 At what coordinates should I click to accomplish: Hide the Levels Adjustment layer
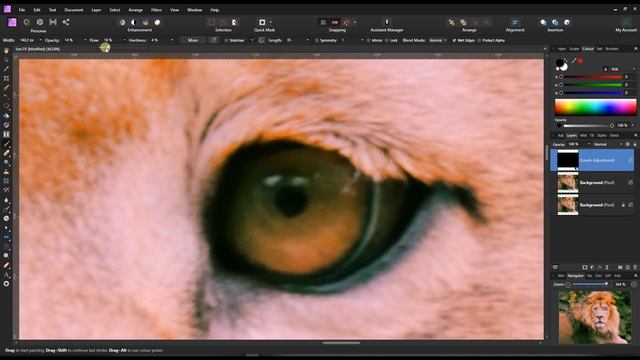click(x=631, y=160)
